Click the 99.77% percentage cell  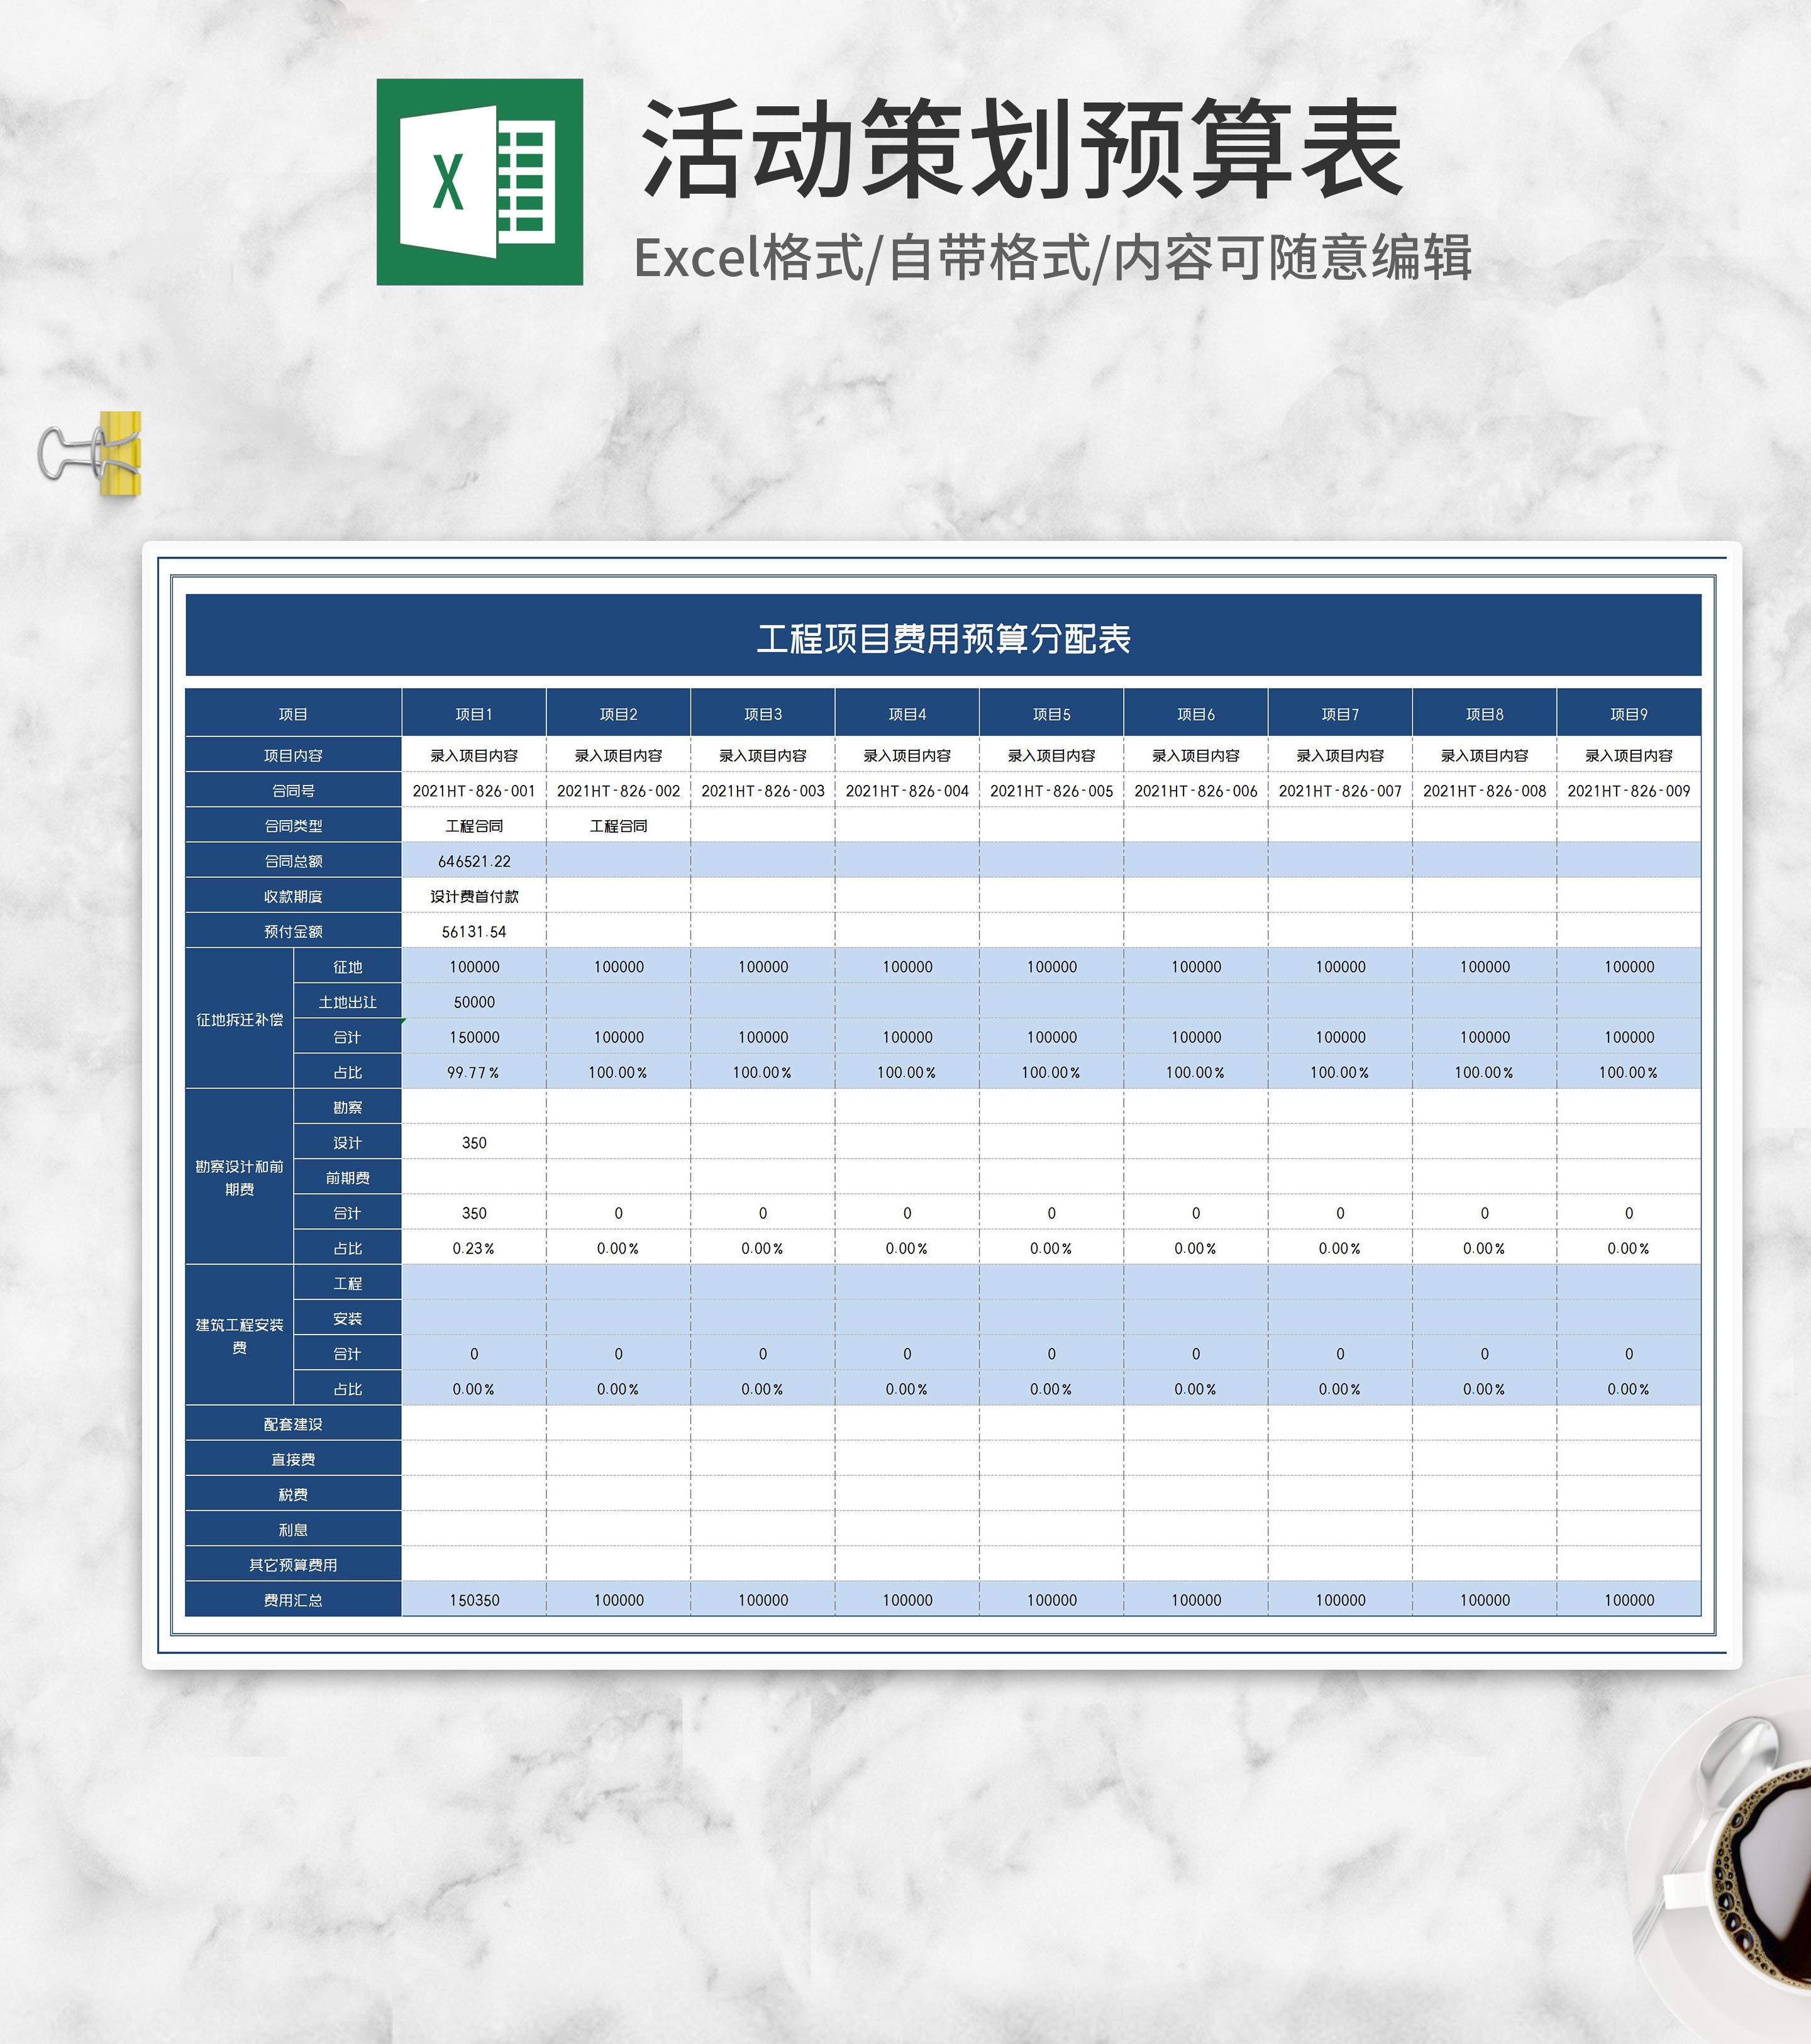point(474,1072)
